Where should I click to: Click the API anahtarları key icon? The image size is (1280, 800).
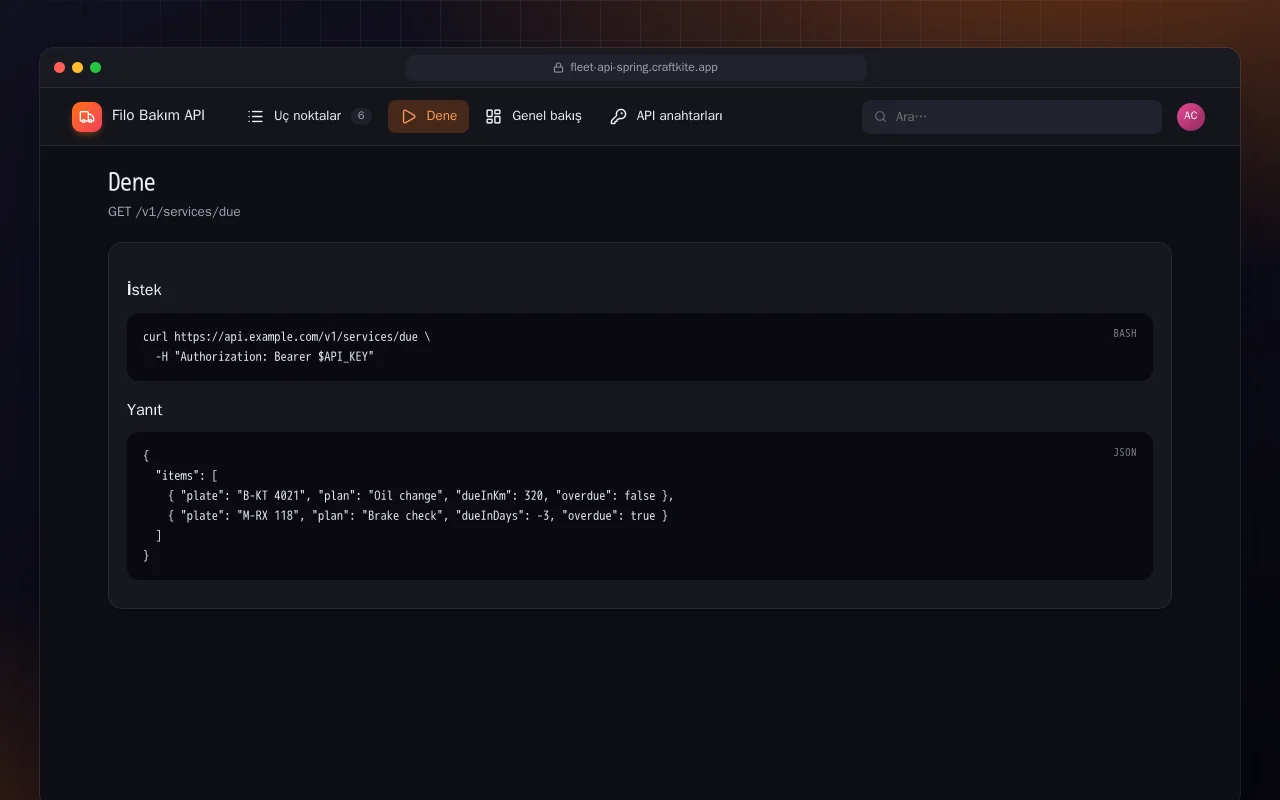pos(618,116)
